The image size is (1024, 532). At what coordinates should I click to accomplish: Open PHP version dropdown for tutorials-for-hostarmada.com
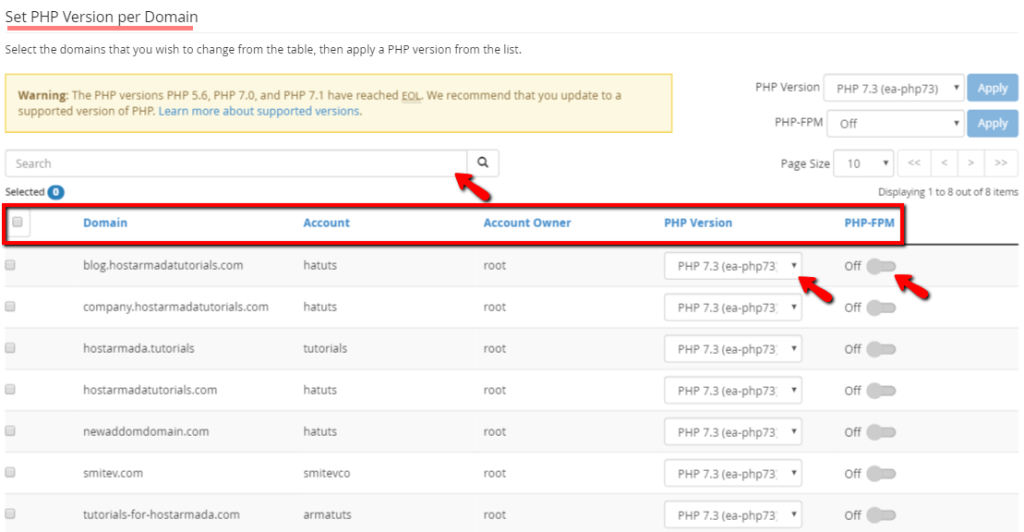pos(733,515)
